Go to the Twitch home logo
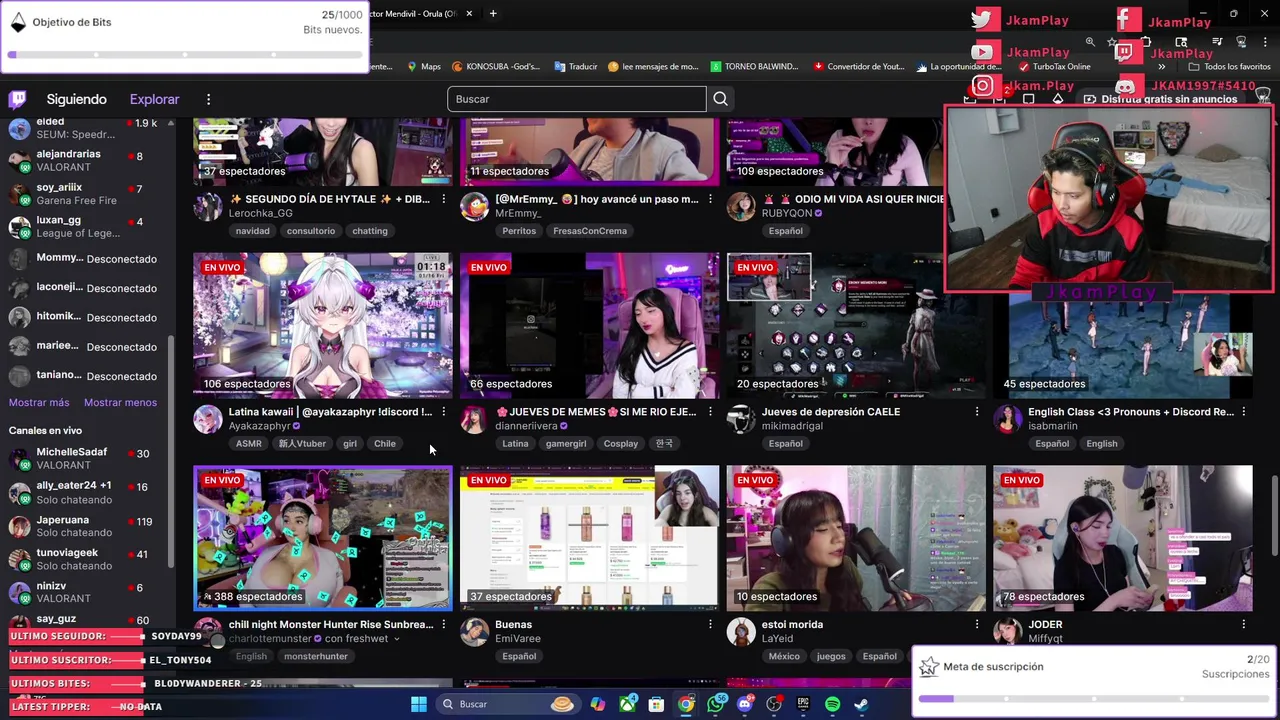Viewport: 1280px width, 720px height. point(17,99)
